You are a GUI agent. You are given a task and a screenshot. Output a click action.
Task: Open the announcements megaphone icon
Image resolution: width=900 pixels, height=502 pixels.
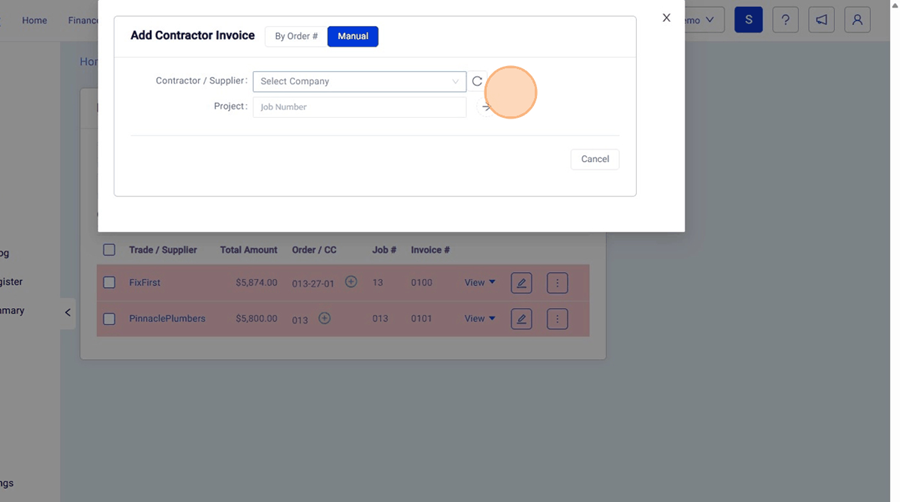coord(821,20)
